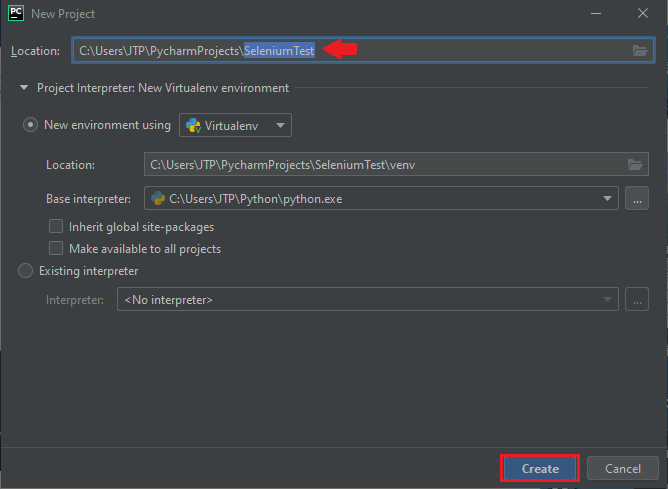This screenshot has height=489, width=668.
Task: Click the ellipsis button beside Interpreter dropdown
Action: (x=637, y=299)
